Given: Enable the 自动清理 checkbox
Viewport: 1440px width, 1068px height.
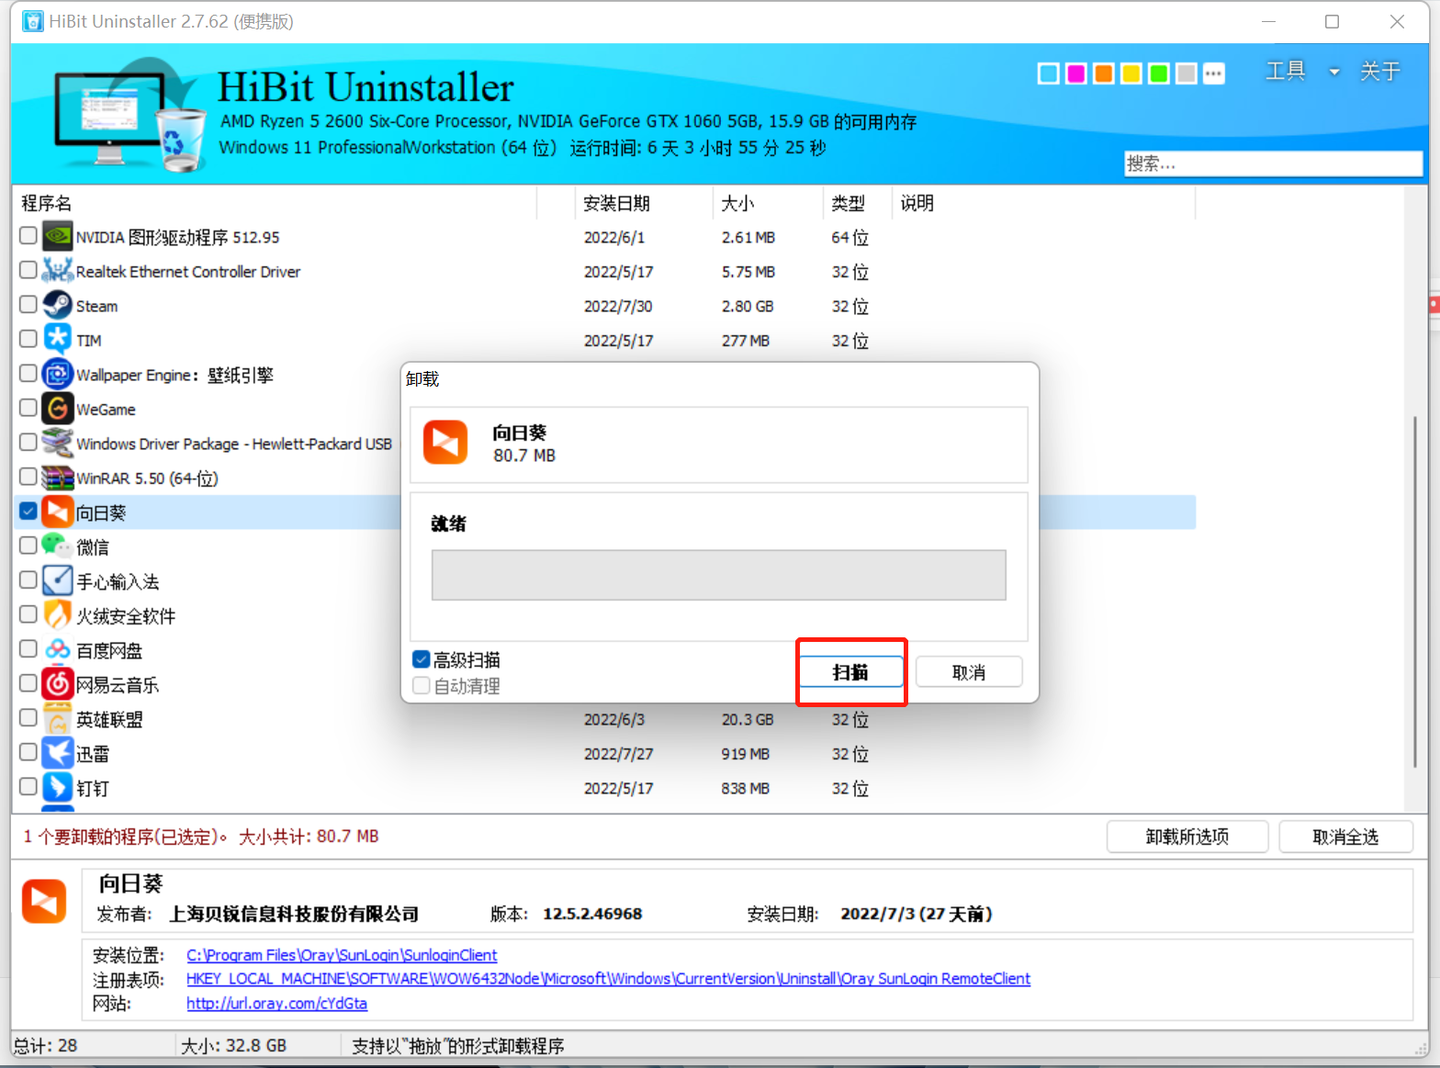Looking at the screenshot, I should pos(421,685).
